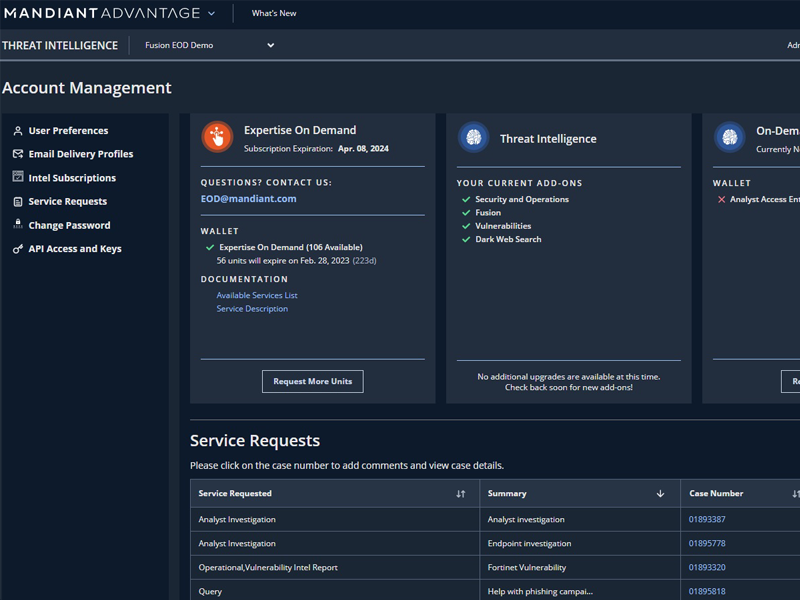Open the User Preferences person icon
The image size is (800, 600).
coord(18,131)
